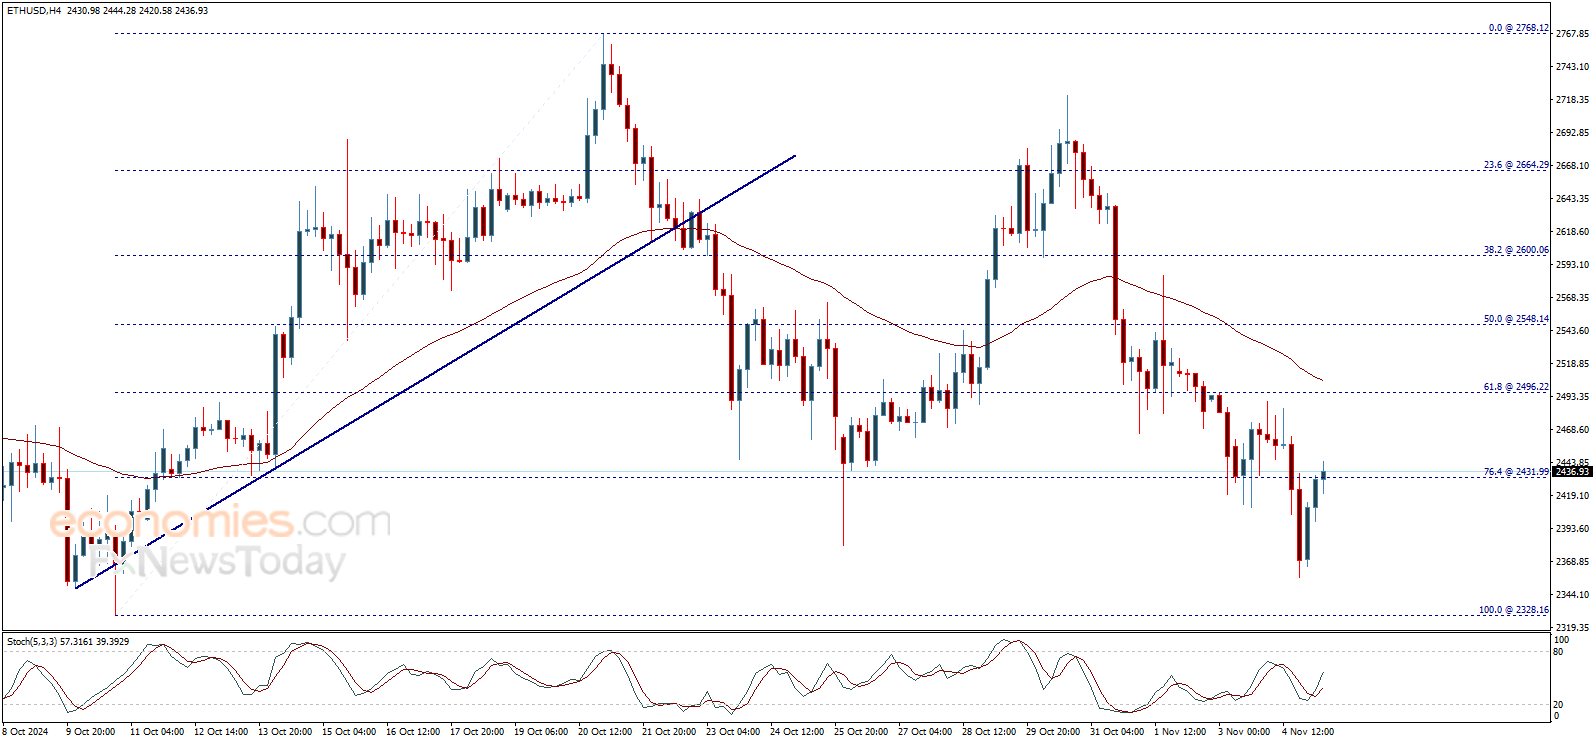Select the 61.8 @ 2496.22 Fibonacci label
This screenshot has width=1596, height=743.
point(1516,387)
